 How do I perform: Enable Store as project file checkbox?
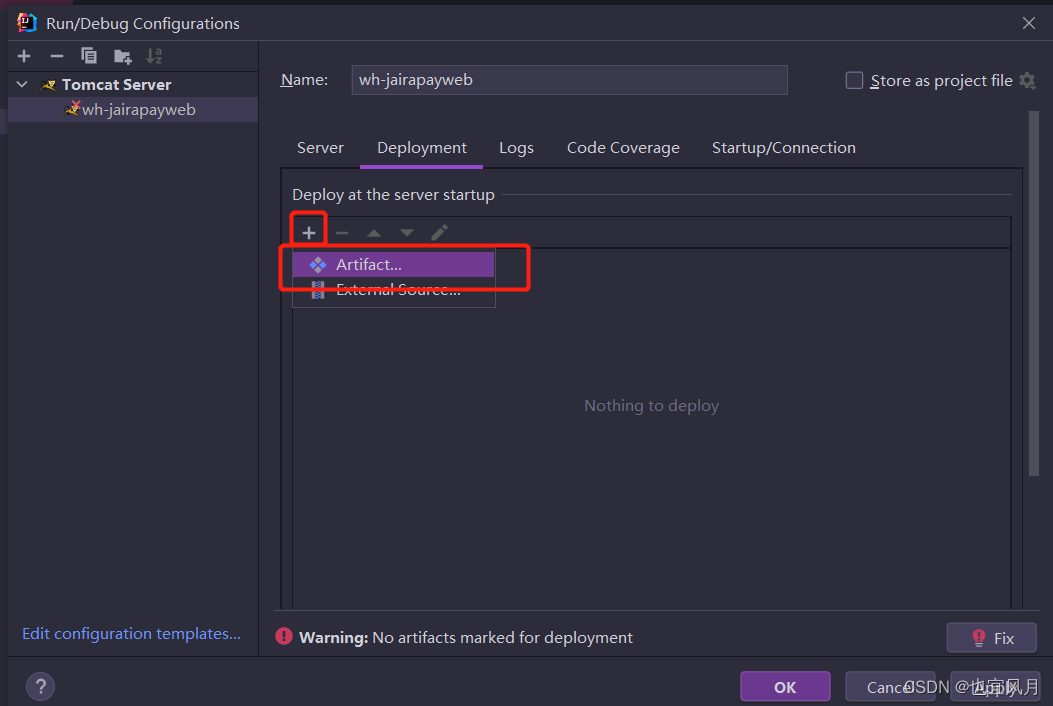[854, 81]
